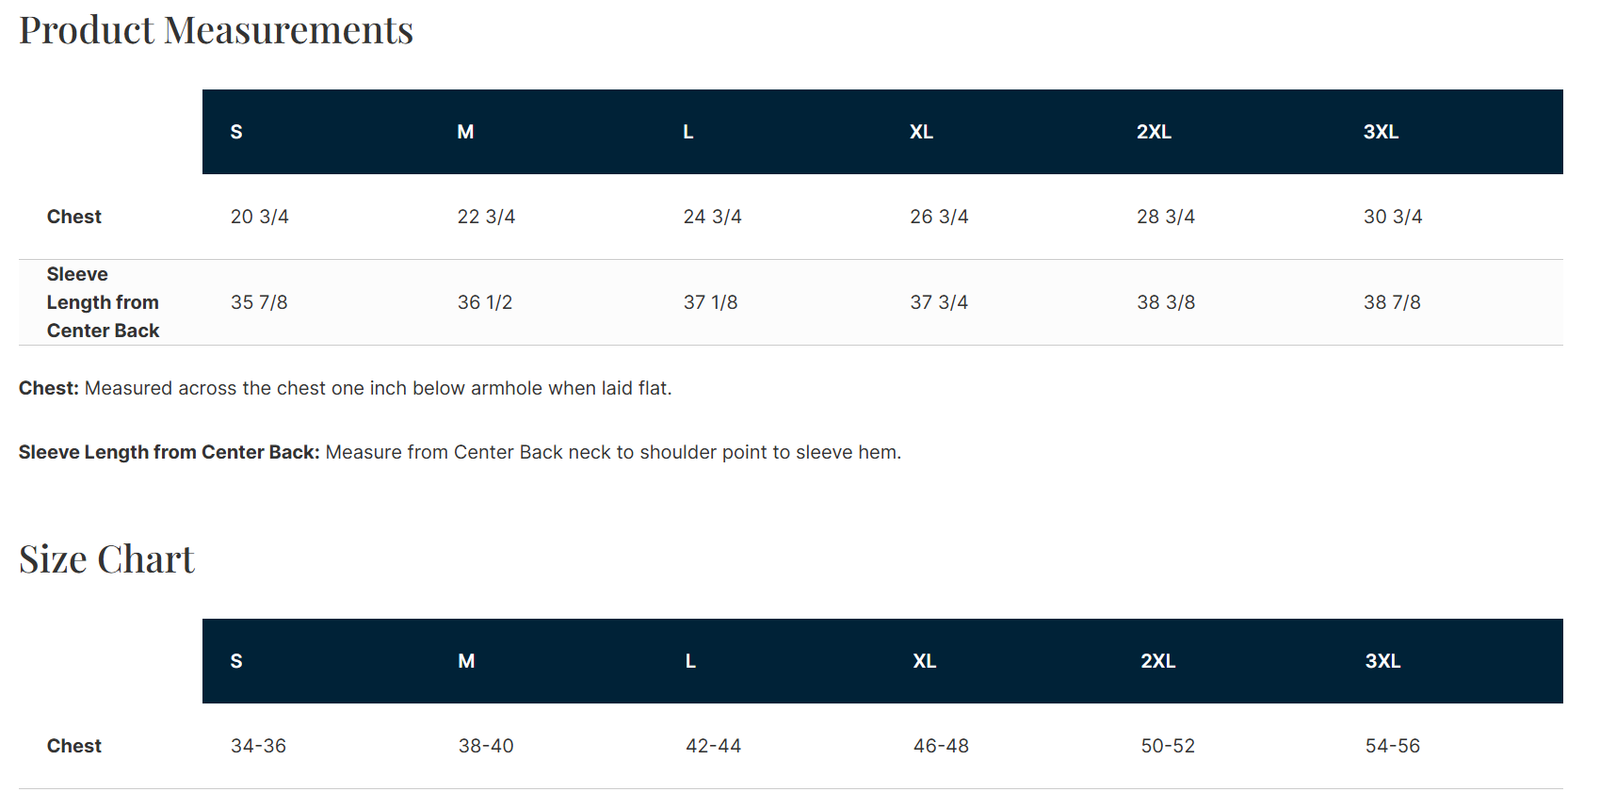Click the bold Chest: measurement description label

[x=48, y=388]
